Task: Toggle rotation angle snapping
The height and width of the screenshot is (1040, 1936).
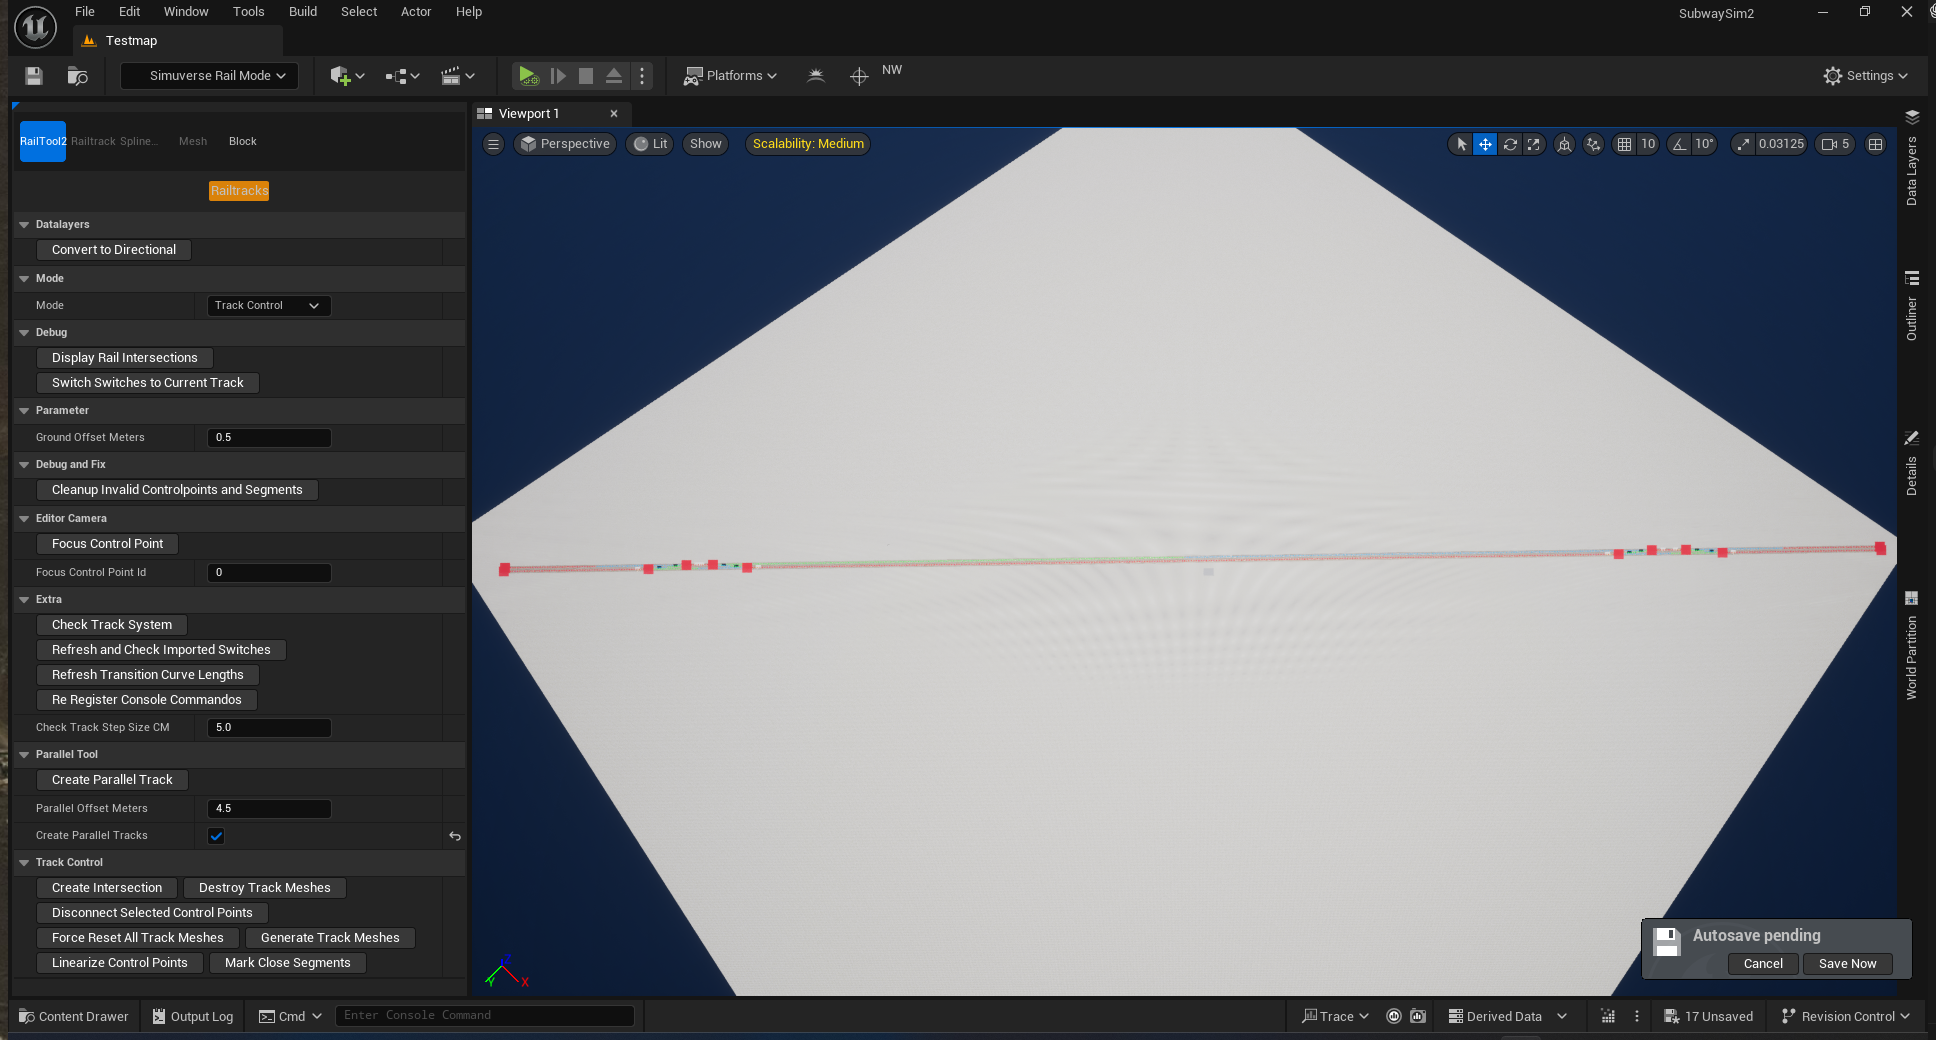Action: pyautogui.click(x=1679, y=144)
